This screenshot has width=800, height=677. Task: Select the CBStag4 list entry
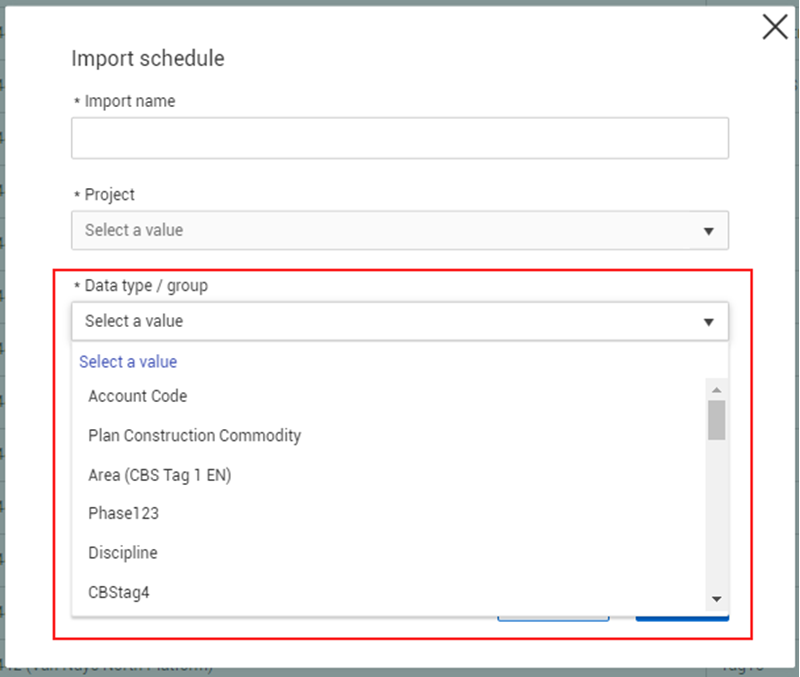pos(121,592)
